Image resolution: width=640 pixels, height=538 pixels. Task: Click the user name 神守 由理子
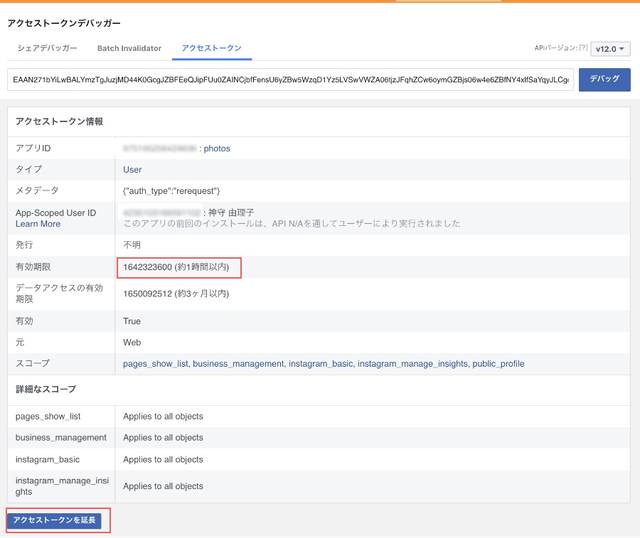231,213
